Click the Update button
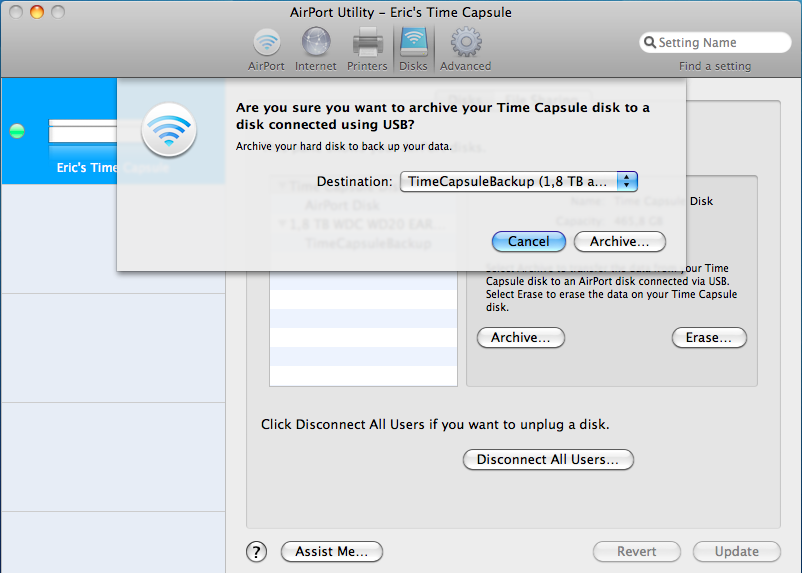Image resolution: width=802 pixels, height=573 pixels. pyautogui.click(x=736, y=551)
